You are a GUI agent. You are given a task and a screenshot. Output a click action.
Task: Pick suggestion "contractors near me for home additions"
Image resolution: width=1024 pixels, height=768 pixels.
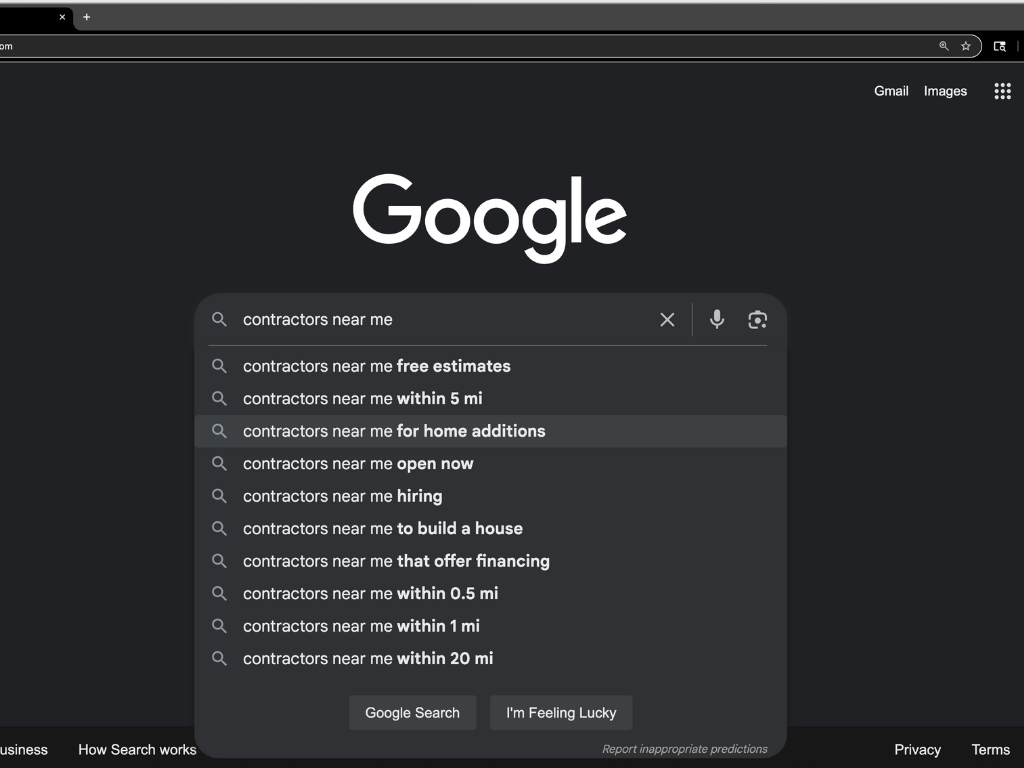pyautogui.click(x=394, y=431)
